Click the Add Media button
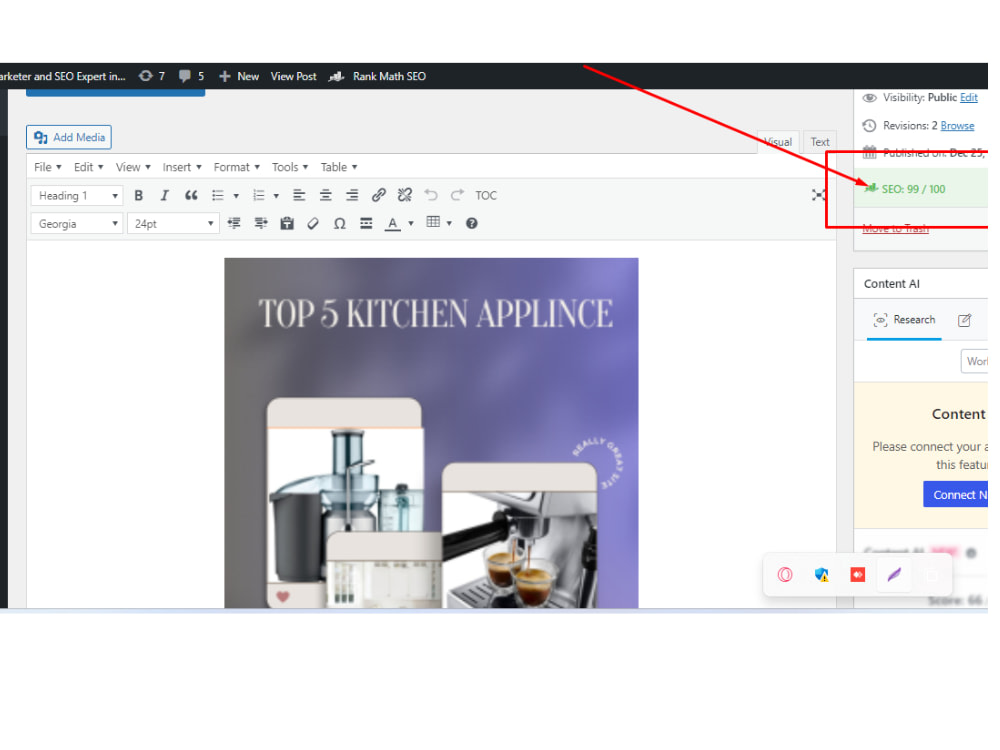Image resolution: width=1000 pixels, height=750 pixels. (x=69, y=137)
